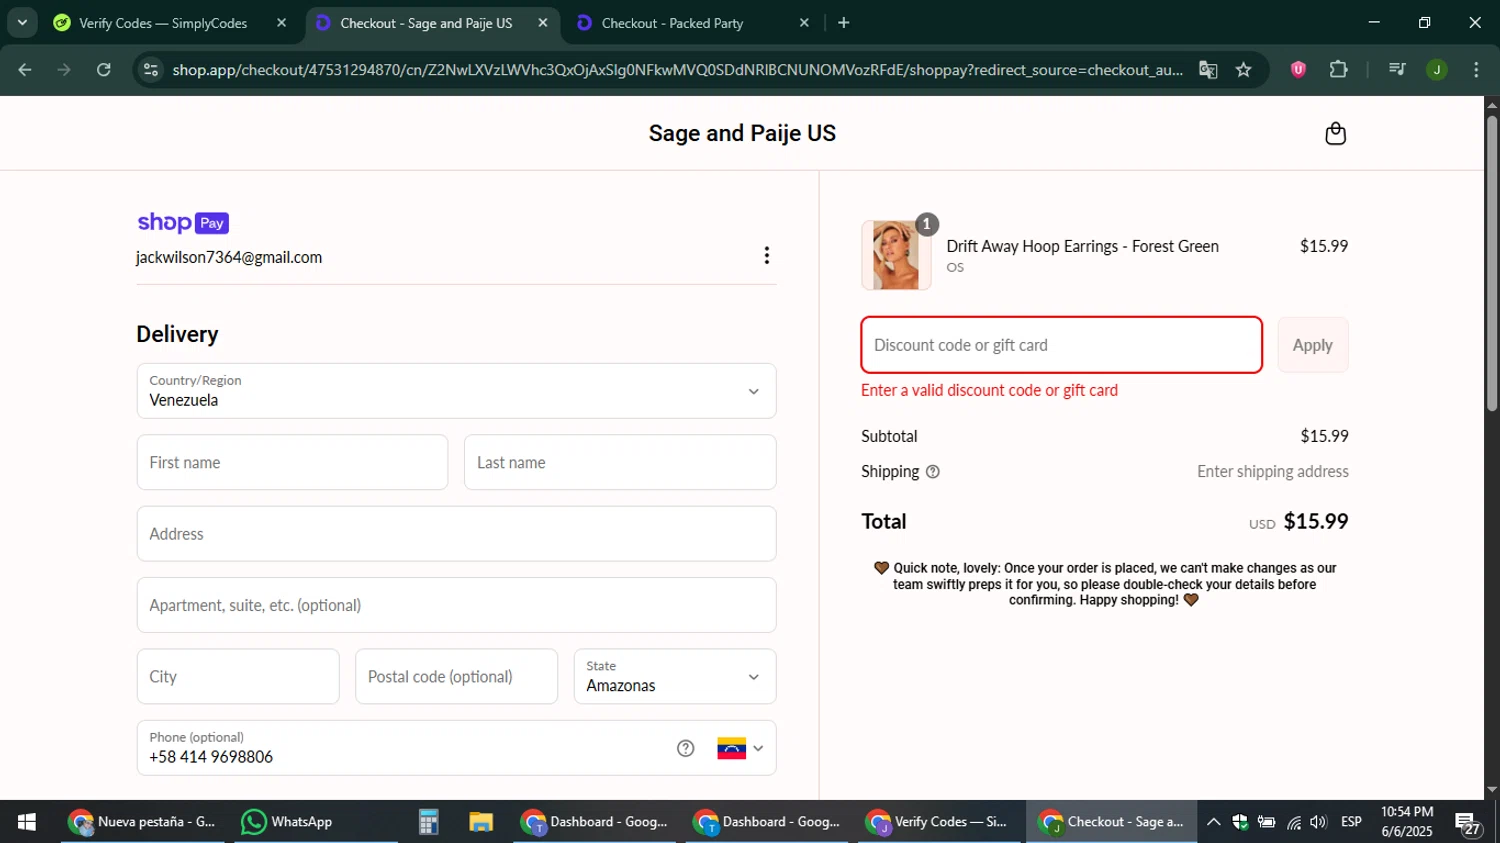Switch to Verify Codes — SimplyCodes tab
This screenshot has height=843, width=1500.
pos(163,23)
